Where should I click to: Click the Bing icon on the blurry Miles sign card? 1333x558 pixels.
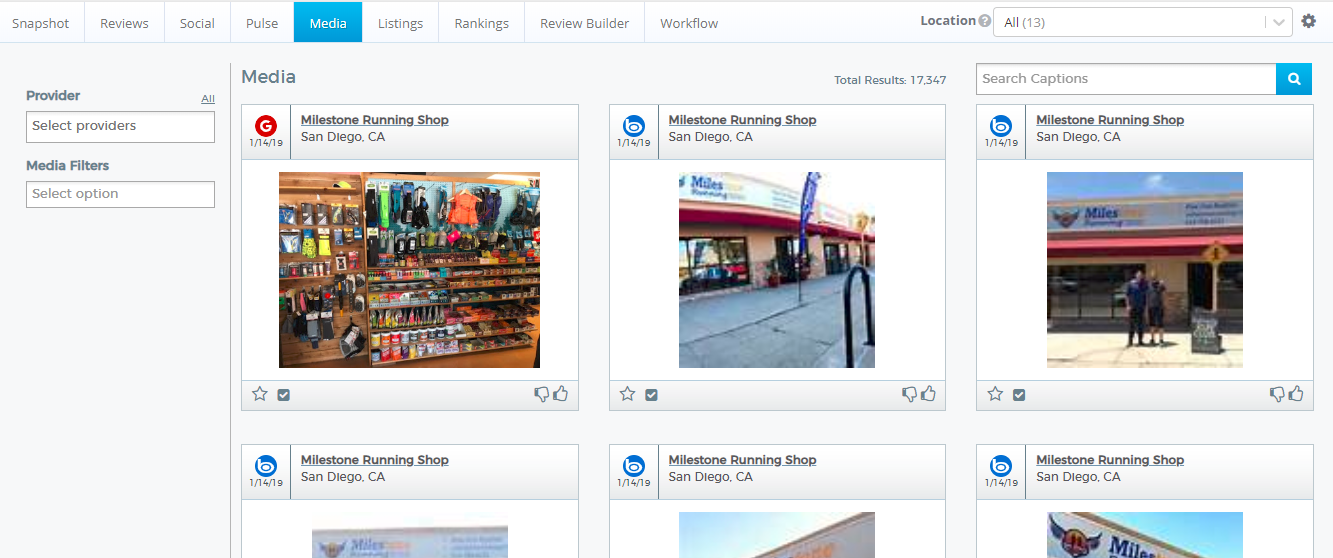click(265, 465)
